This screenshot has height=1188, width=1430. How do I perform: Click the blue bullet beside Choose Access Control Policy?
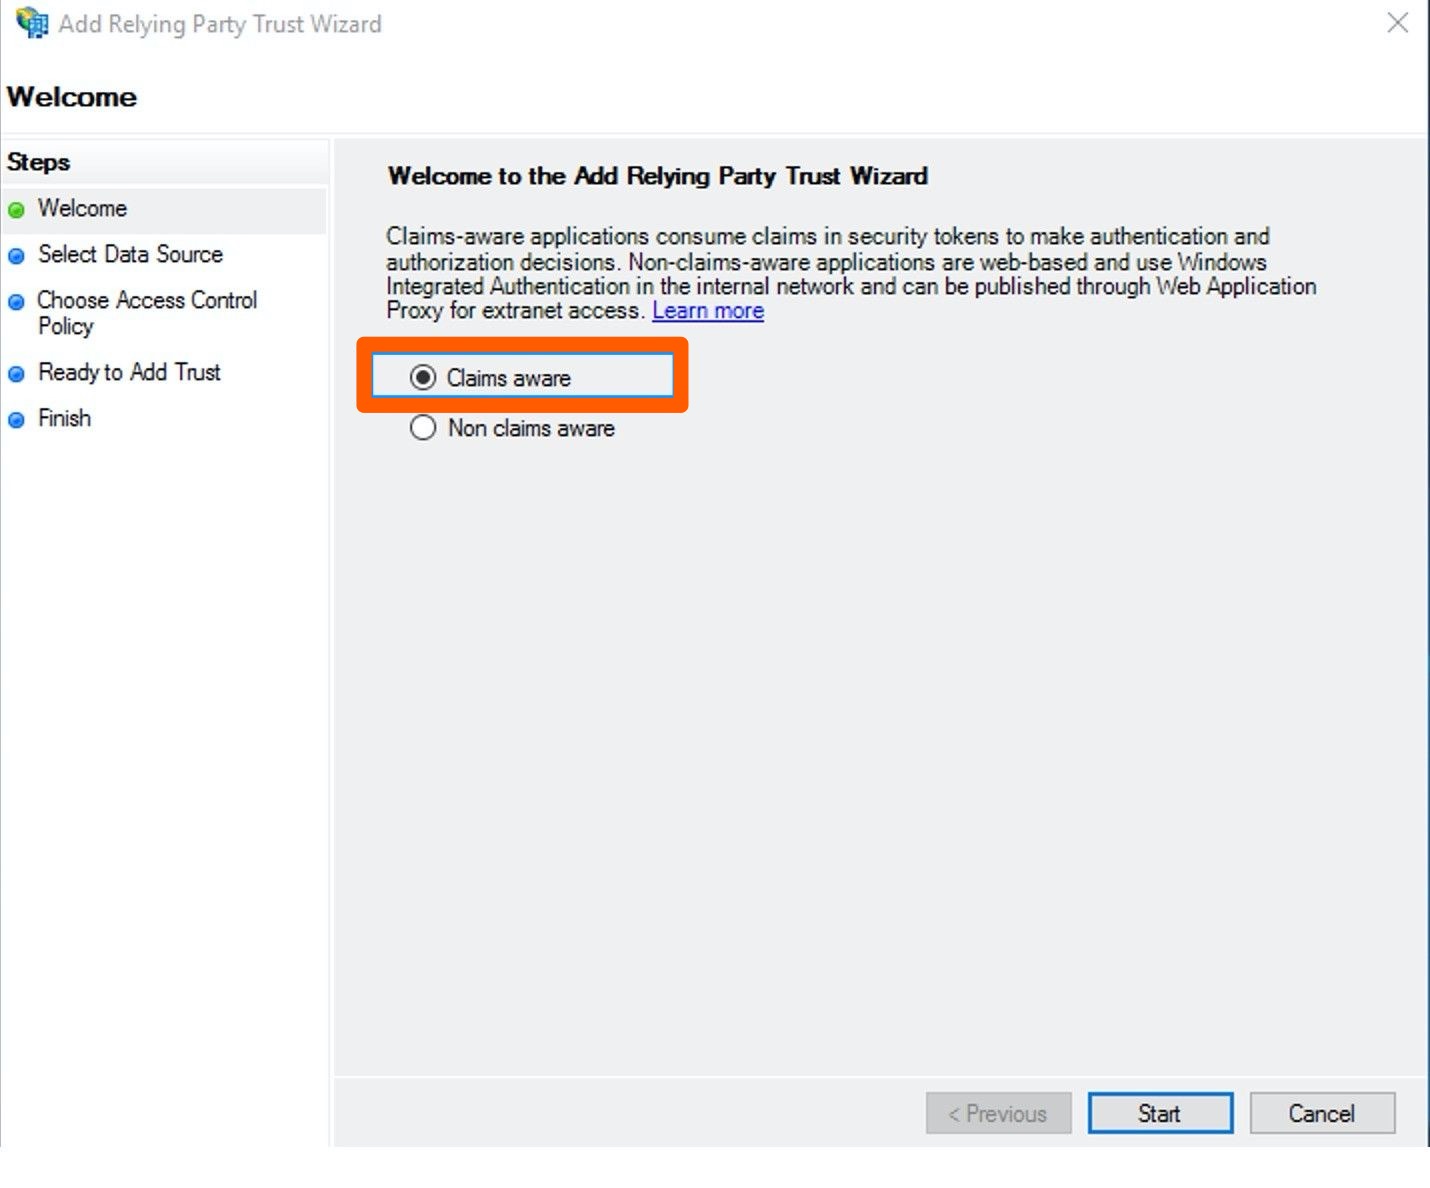click(x=16, y=302)
